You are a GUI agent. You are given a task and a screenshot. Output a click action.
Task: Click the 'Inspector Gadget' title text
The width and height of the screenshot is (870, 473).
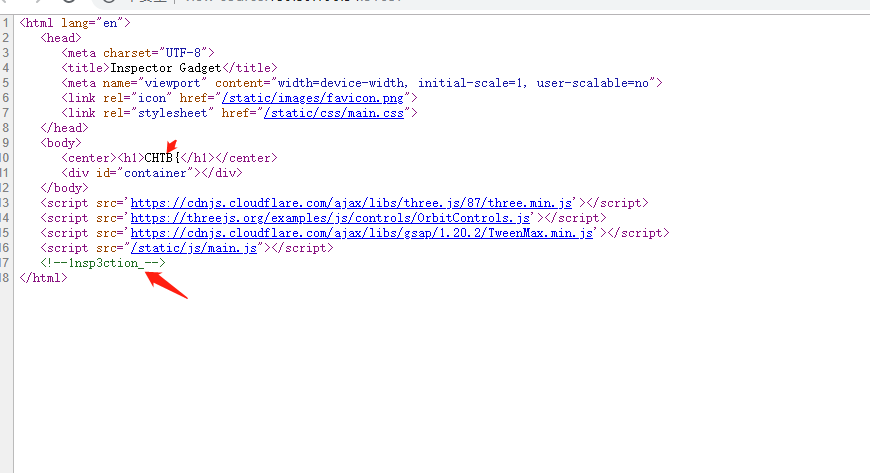point(166,68)
